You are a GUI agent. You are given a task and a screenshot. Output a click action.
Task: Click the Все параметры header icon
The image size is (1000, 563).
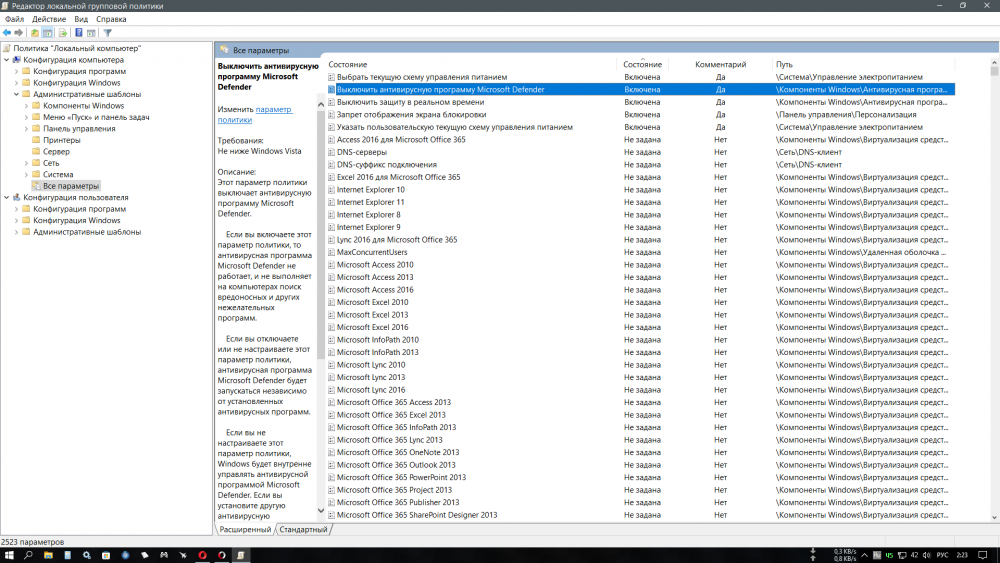224,50
